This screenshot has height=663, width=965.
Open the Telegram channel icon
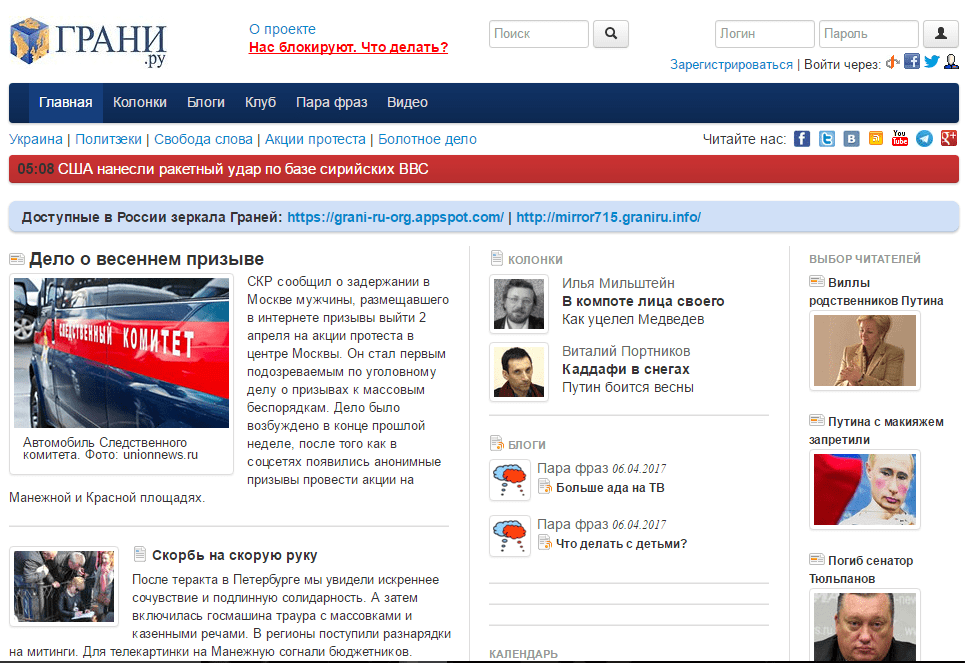[924, 139]
